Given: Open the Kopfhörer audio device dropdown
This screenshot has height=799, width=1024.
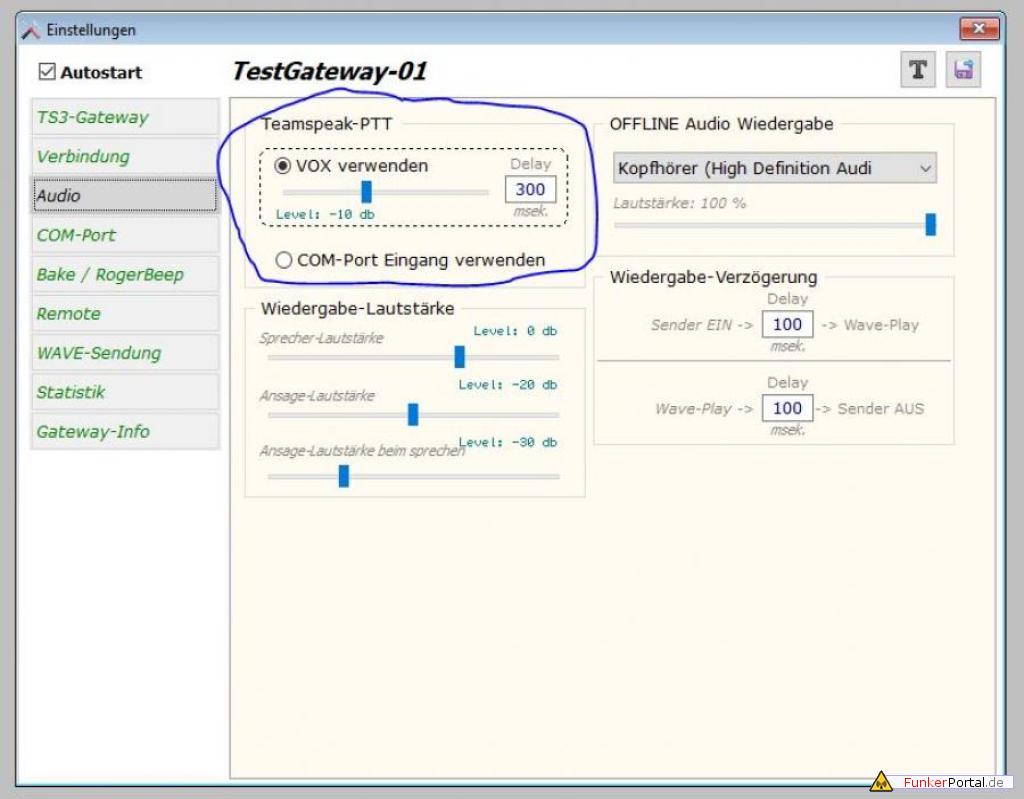Looking at the screenshot, I should (774, 169).
